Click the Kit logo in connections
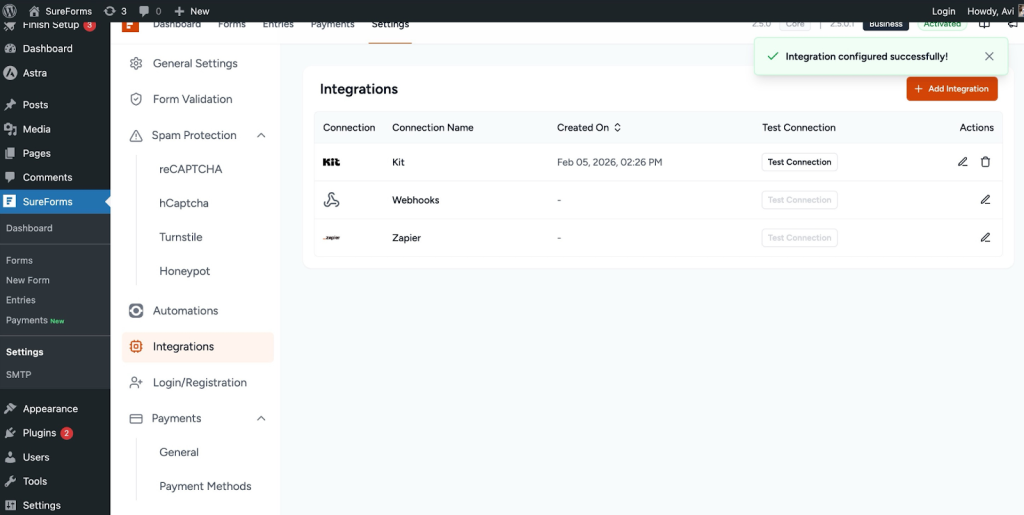The width and height of the screenshot is (1024, 515). click(332, 162)
